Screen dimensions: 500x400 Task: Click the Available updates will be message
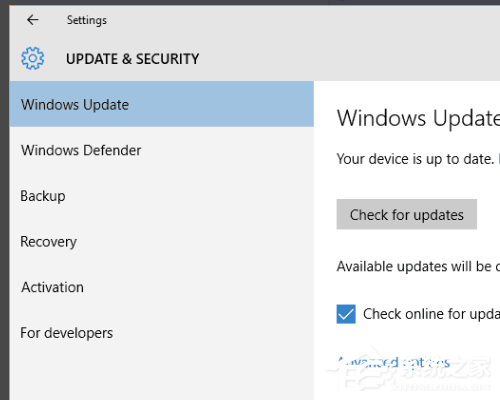tap(418, 267)
